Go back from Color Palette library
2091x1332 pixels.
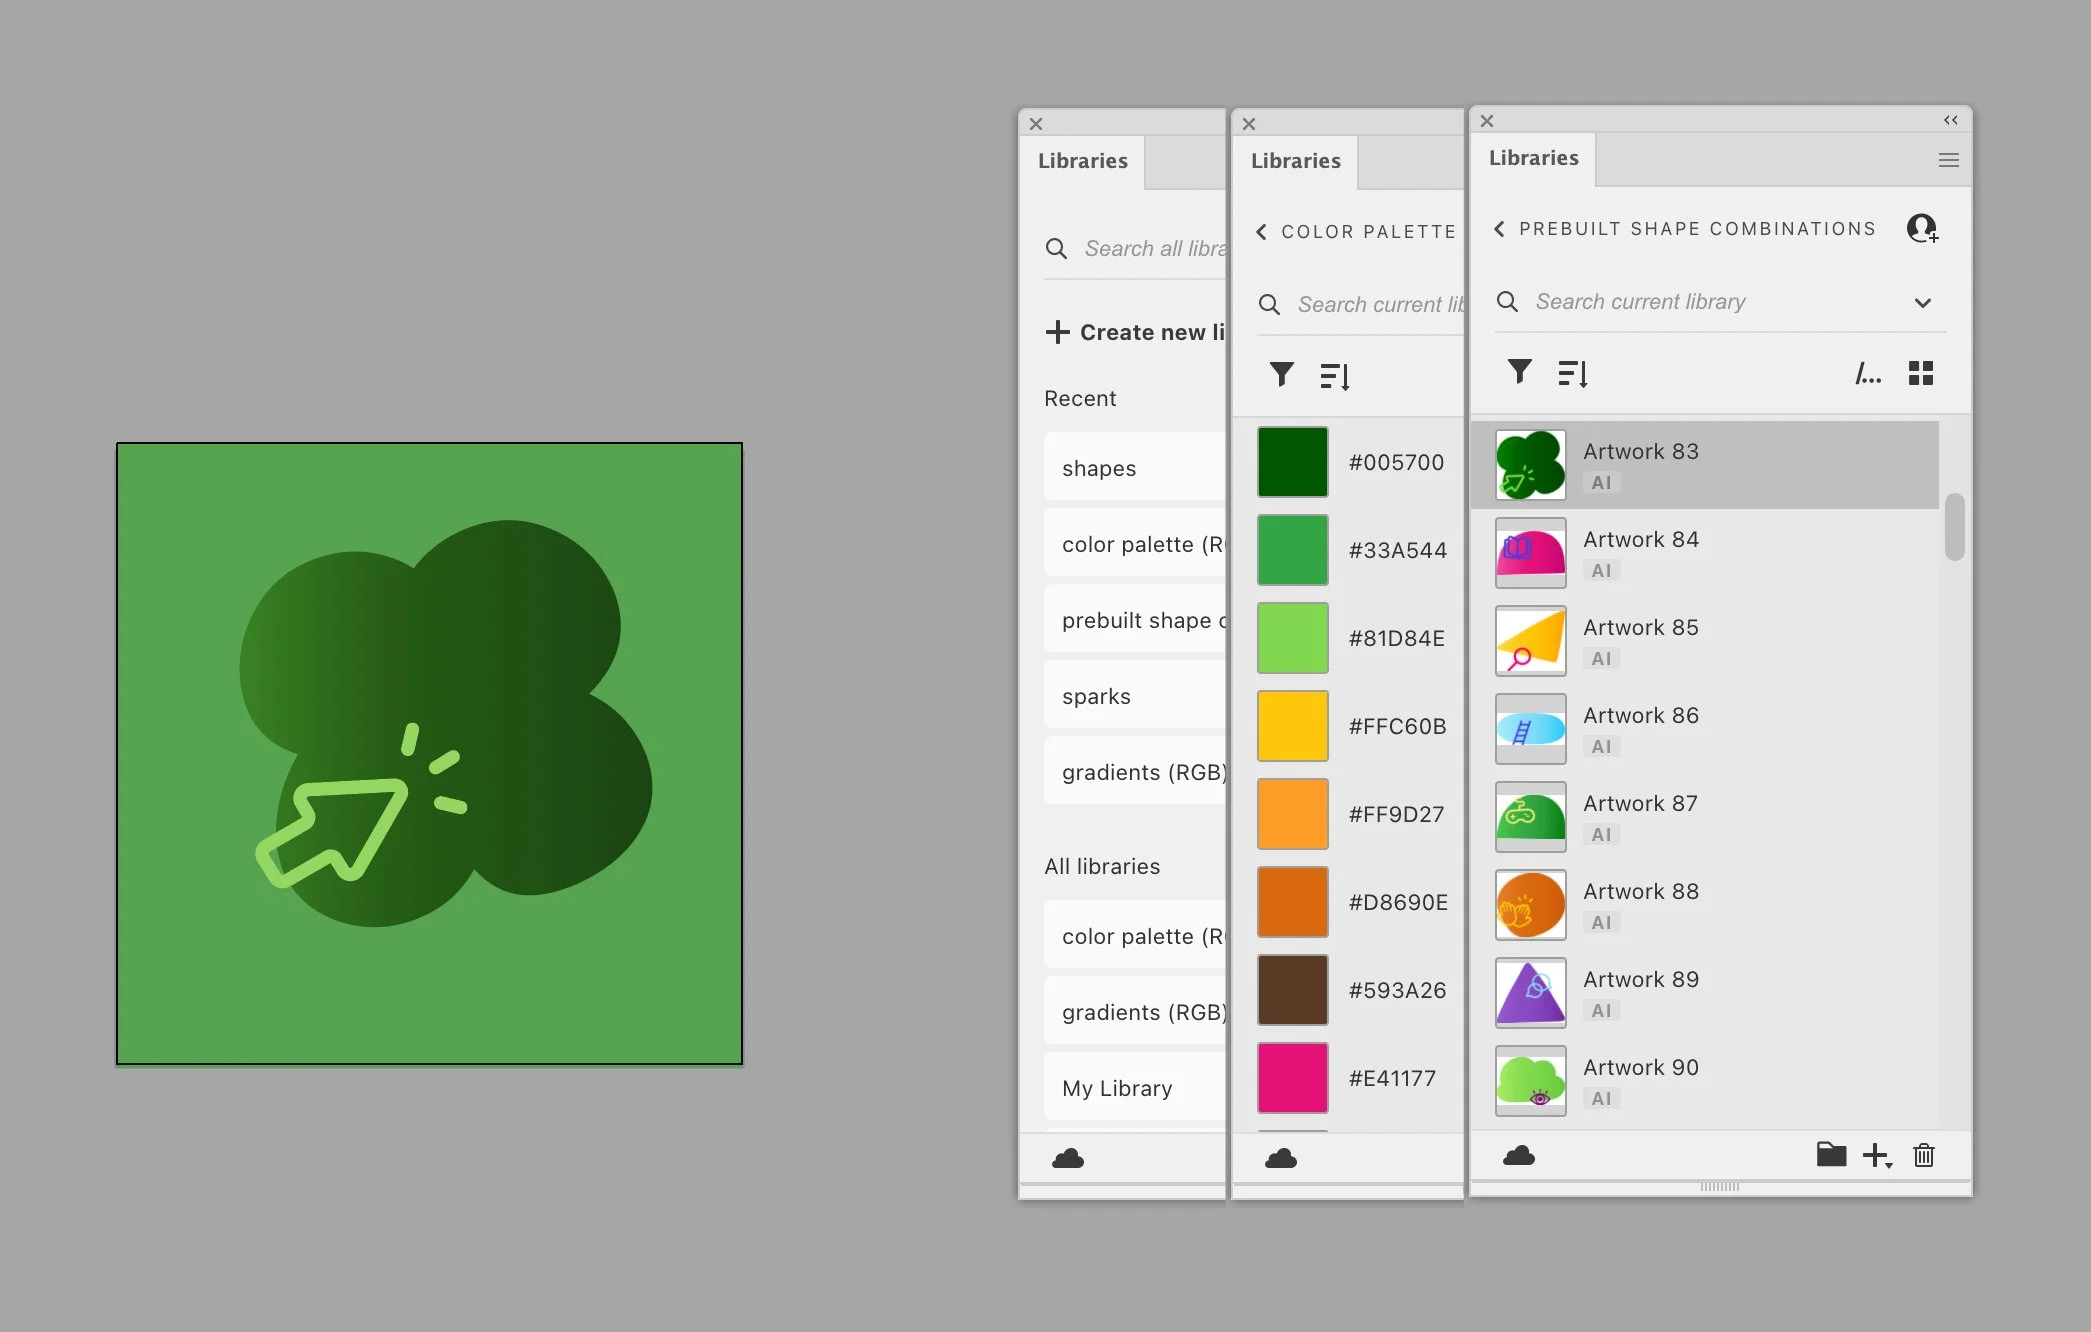1261,232
